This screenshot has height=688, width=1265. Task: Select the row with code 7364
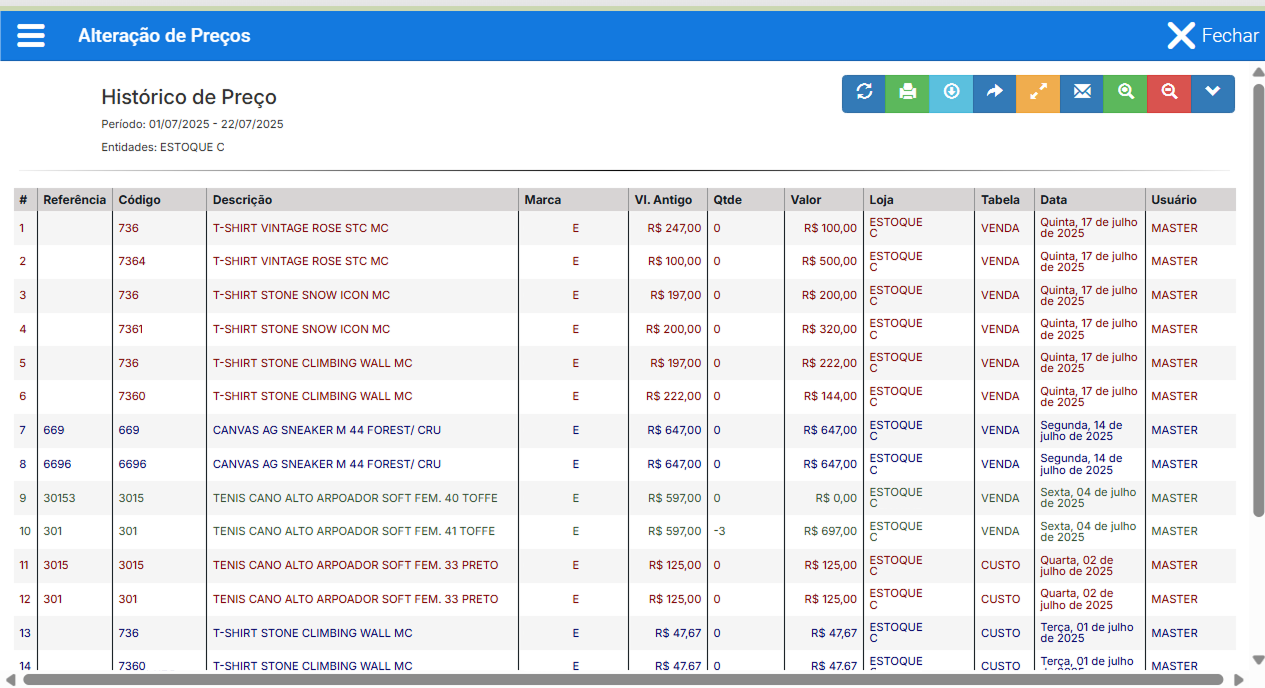[625, 262]
